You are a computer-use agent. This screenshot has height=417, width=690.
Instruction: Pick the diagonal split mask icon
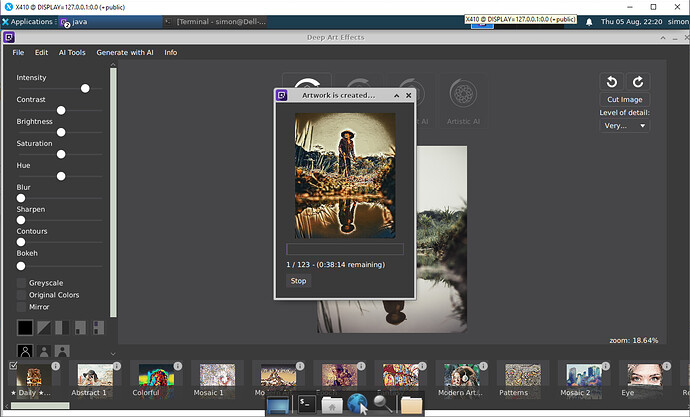43,327
